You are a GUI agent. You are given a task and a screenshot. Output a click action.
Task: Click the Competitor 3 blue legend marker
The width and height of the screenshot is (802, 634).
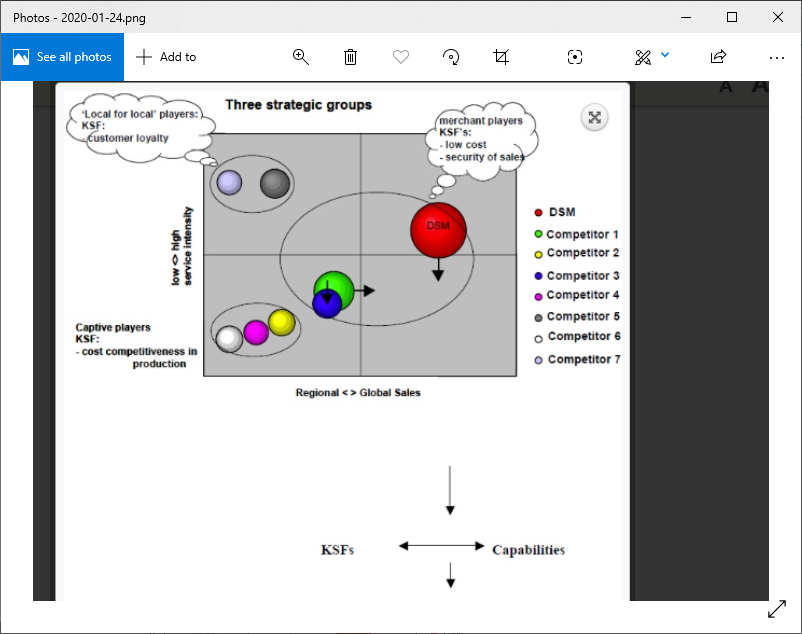pyautogui.click(x=538, y=276)
